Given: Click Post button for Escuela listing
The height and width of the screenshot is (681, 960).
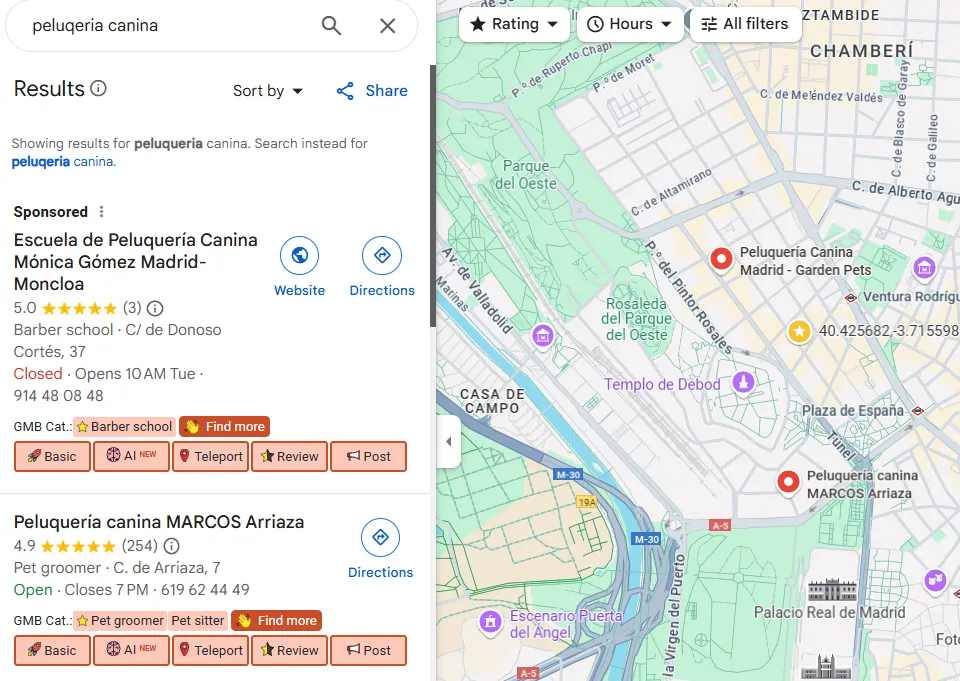Looking at the screenshot, I should [x=369, y=456].
